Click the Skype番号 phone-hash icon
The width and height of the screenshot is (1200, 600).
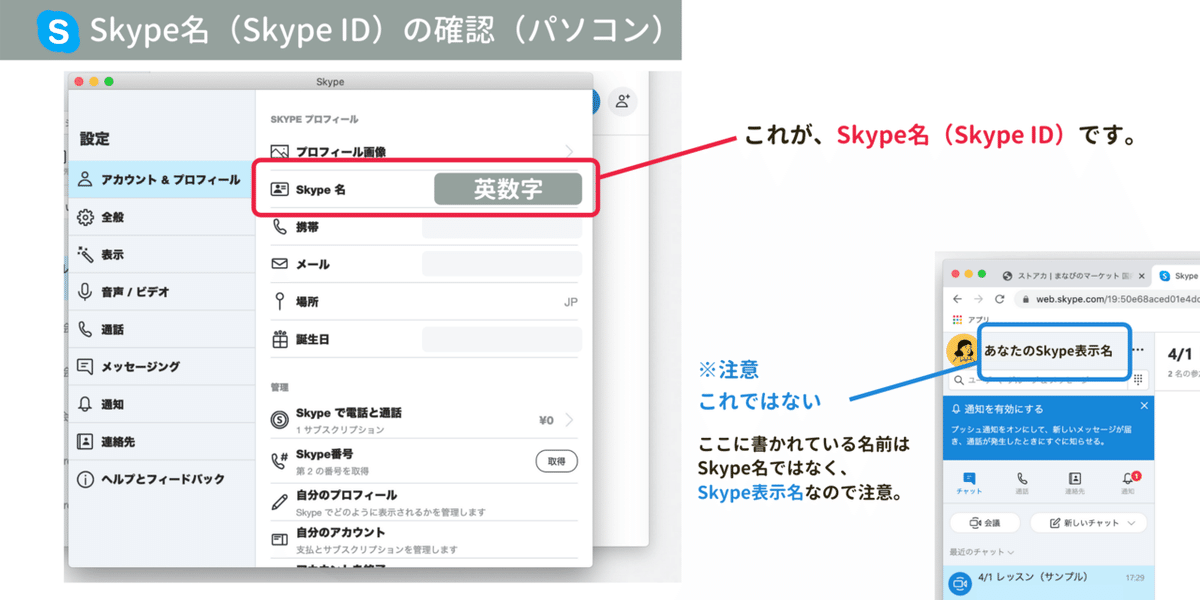coord(280,461)
